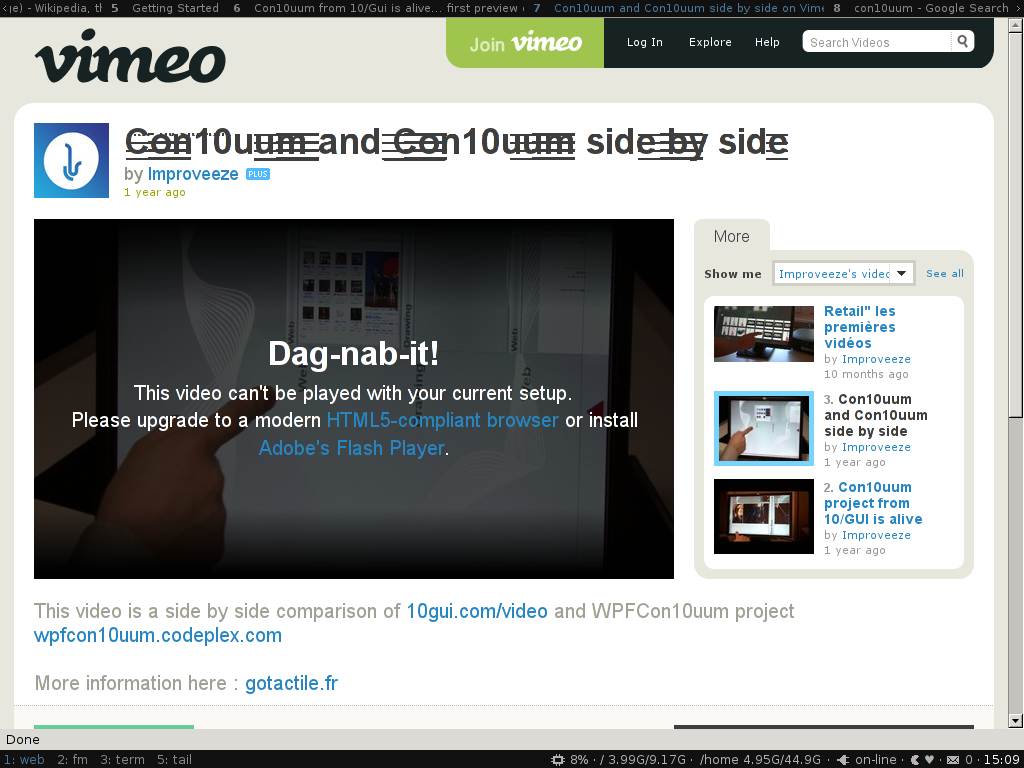1024x768 pixels.
Task: Open the Con10uum project 10/GUI video thumbnail
Action: point(763,516)
